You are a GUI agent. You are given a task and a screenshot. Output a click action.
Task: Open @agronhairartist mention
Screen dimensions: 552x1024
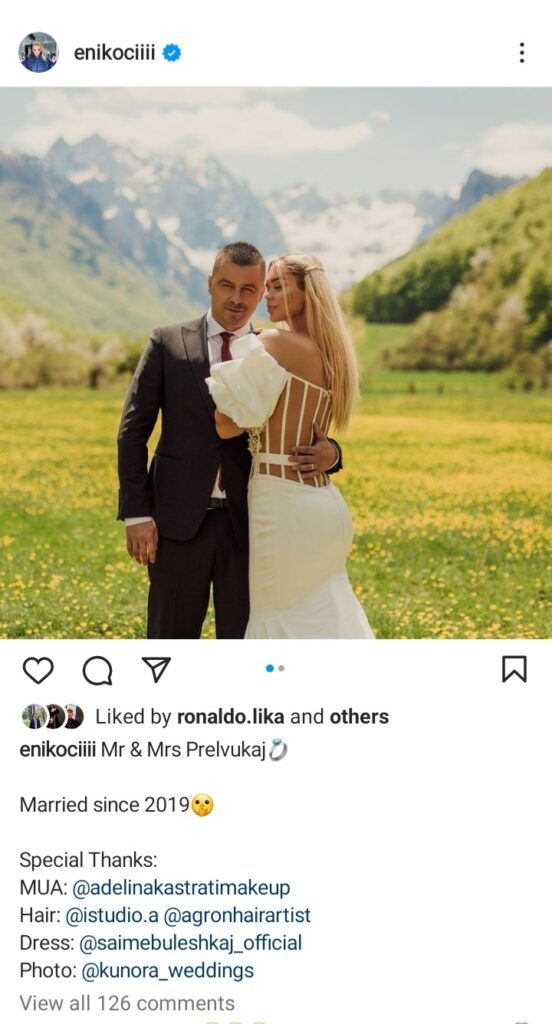[x=237, y=916]
